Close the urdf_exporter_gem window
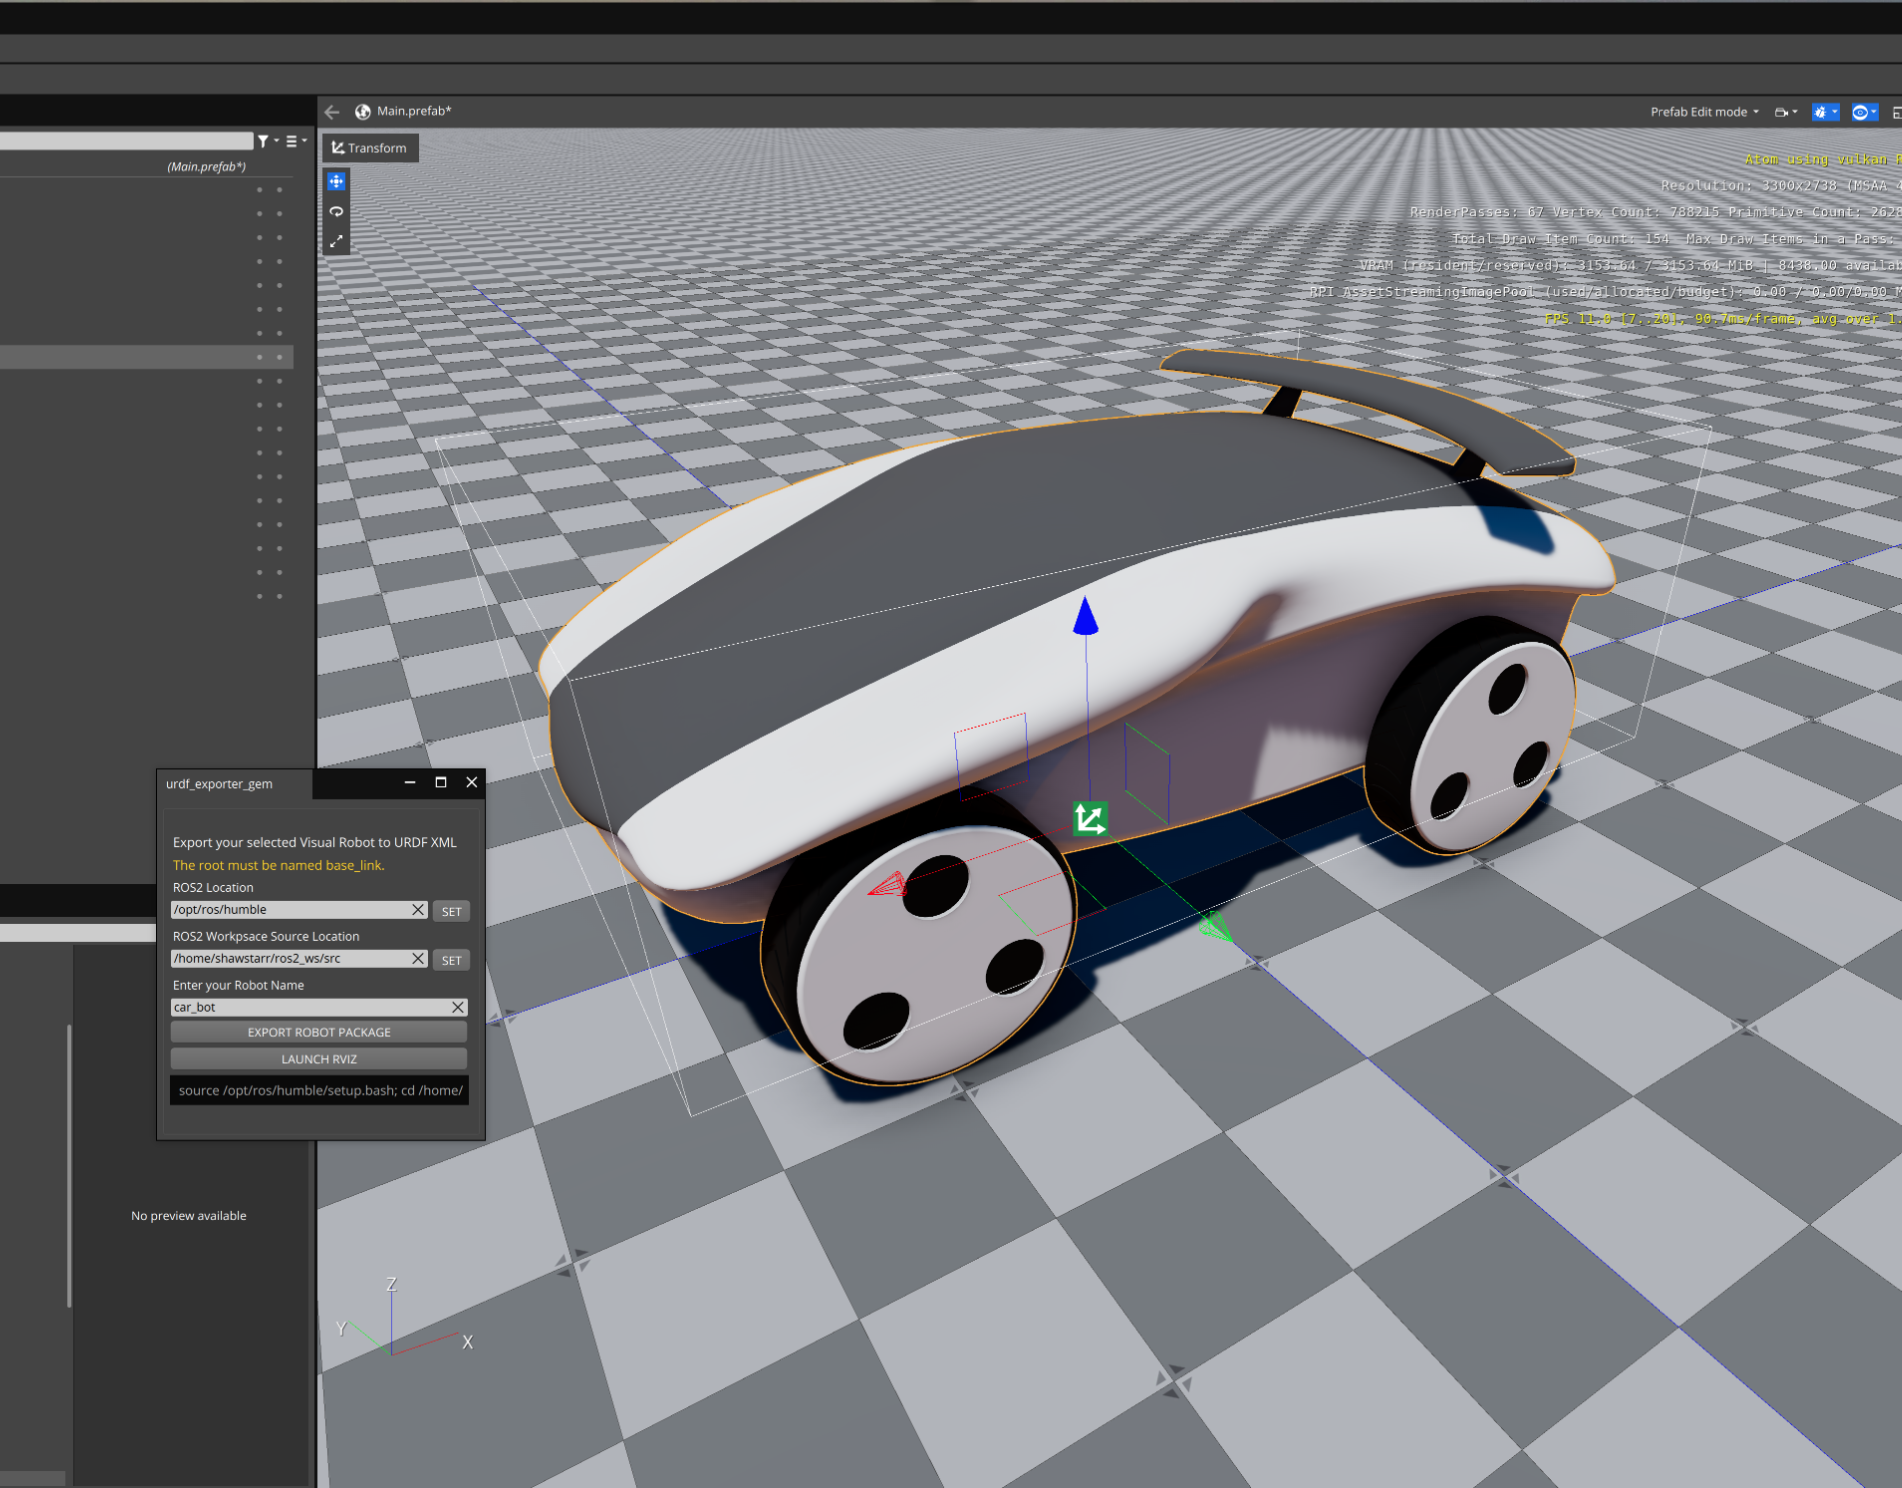The height and width of the screenshot is (1488, 1902). pyautogui.click(x=472, y=782)
